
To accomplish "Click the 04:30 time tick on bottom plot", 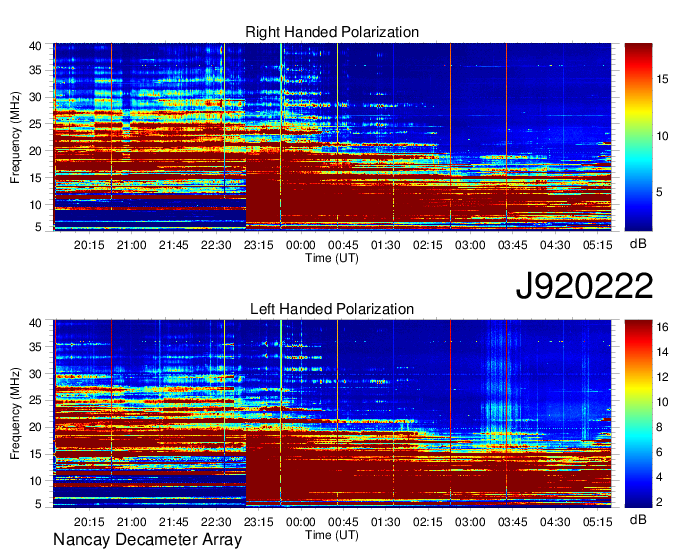I will point(555,522).
